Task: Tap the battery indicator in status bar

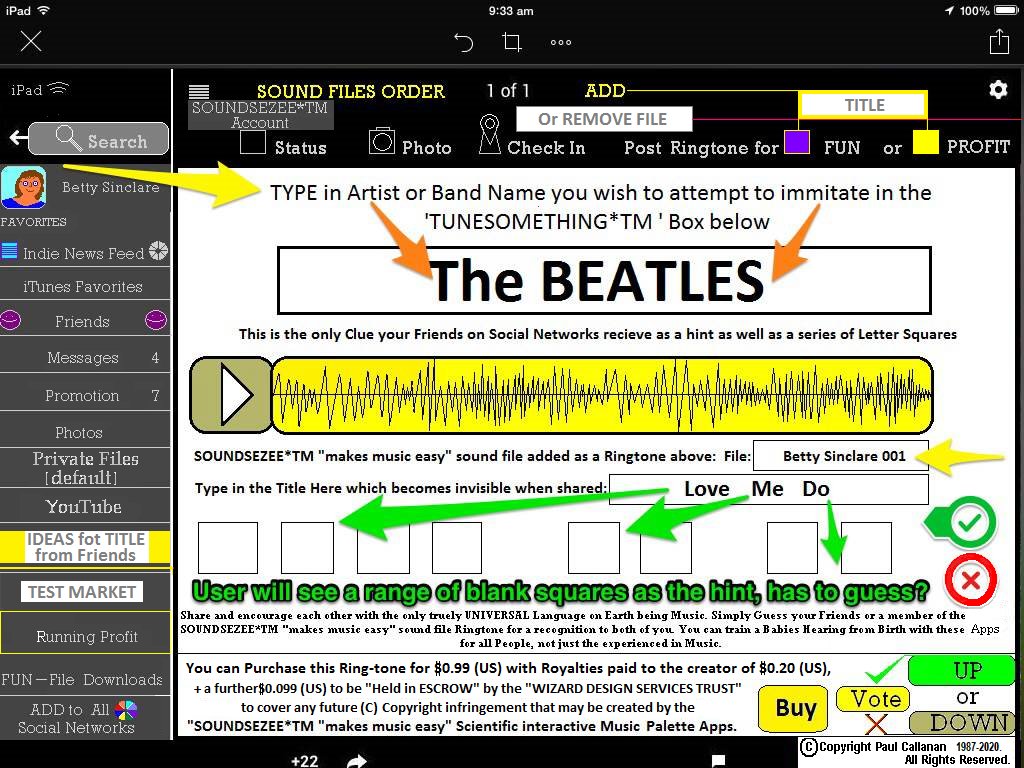Action: coord(1006,10)
